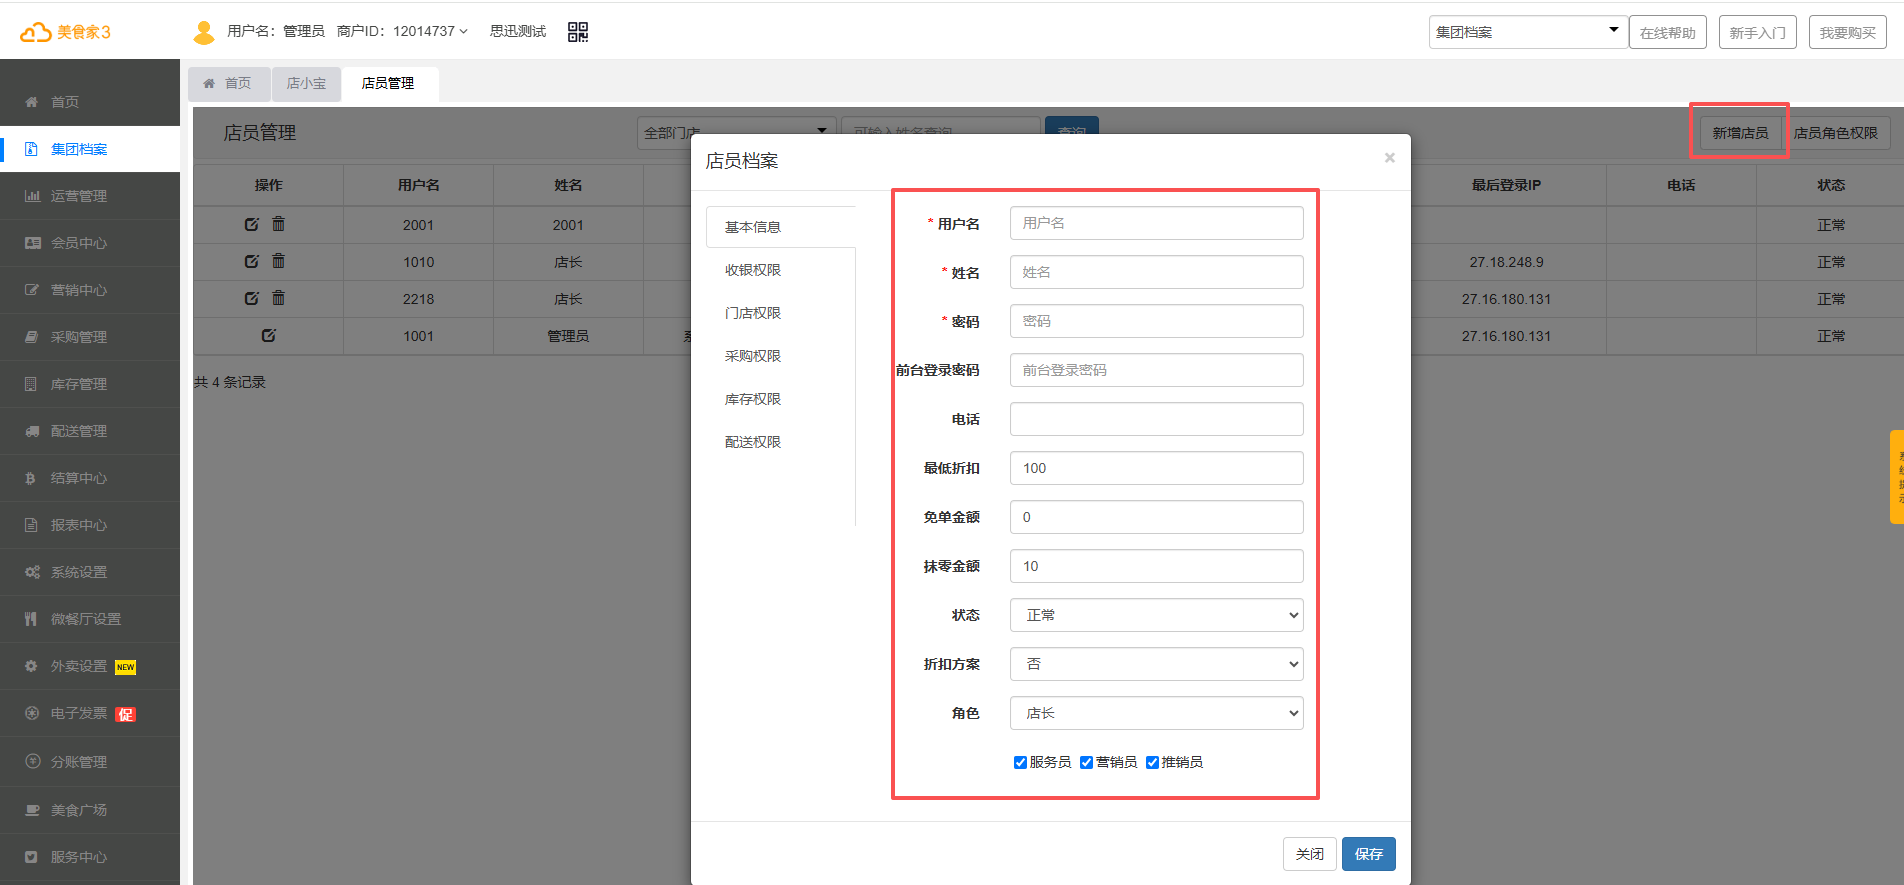The height and width of the screenshot is (885, 1904).
Task: Click the 用户名 input field
Action: tap(1156, 223)
